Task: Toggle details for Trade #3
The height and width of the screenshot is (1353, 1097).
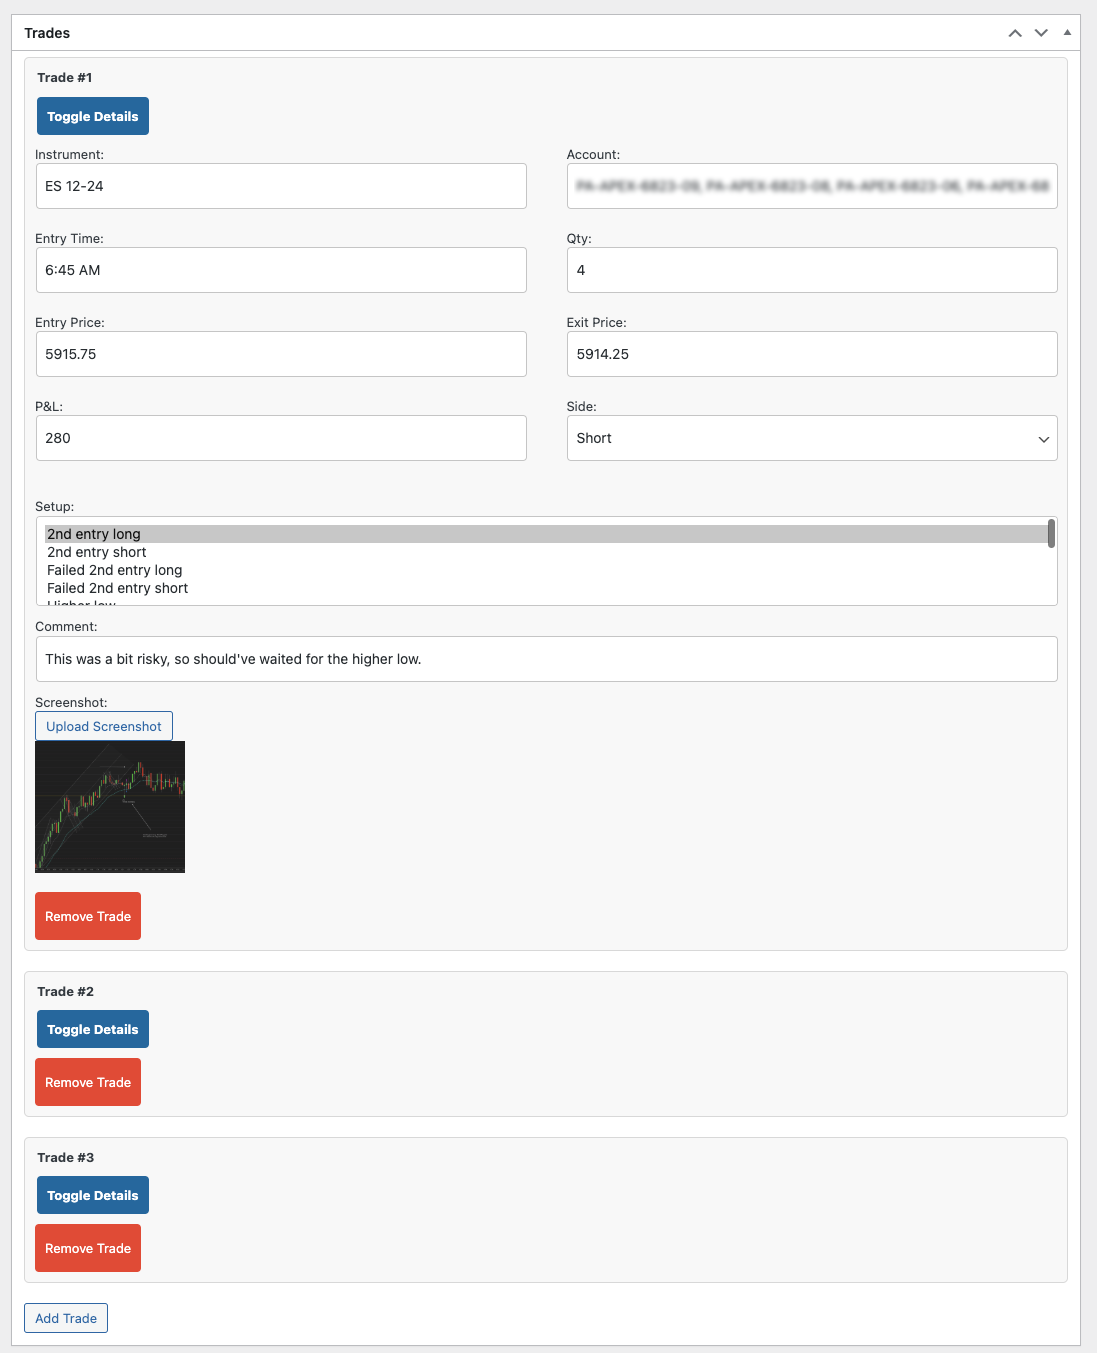Action: 93,1195
